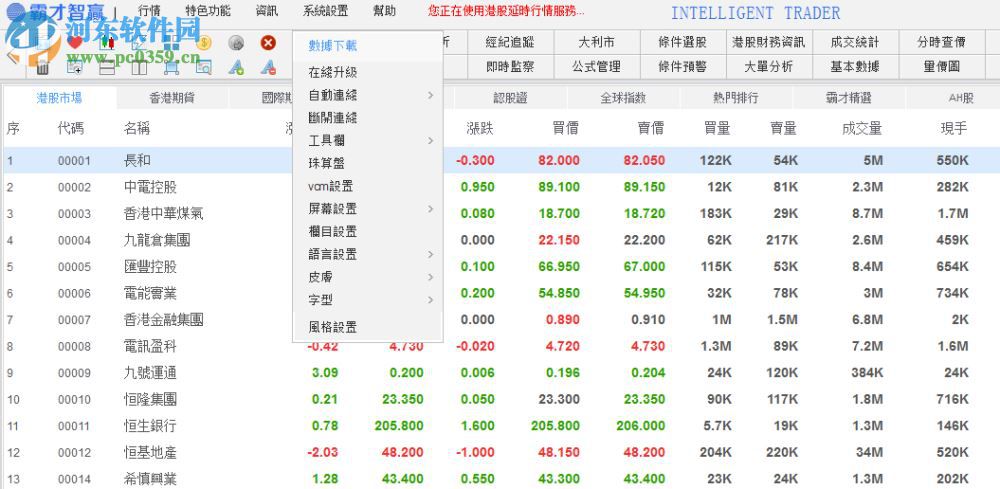The image size is (1000, 489).
Task: Click the 條件選股 button
Action: (682, 43)
